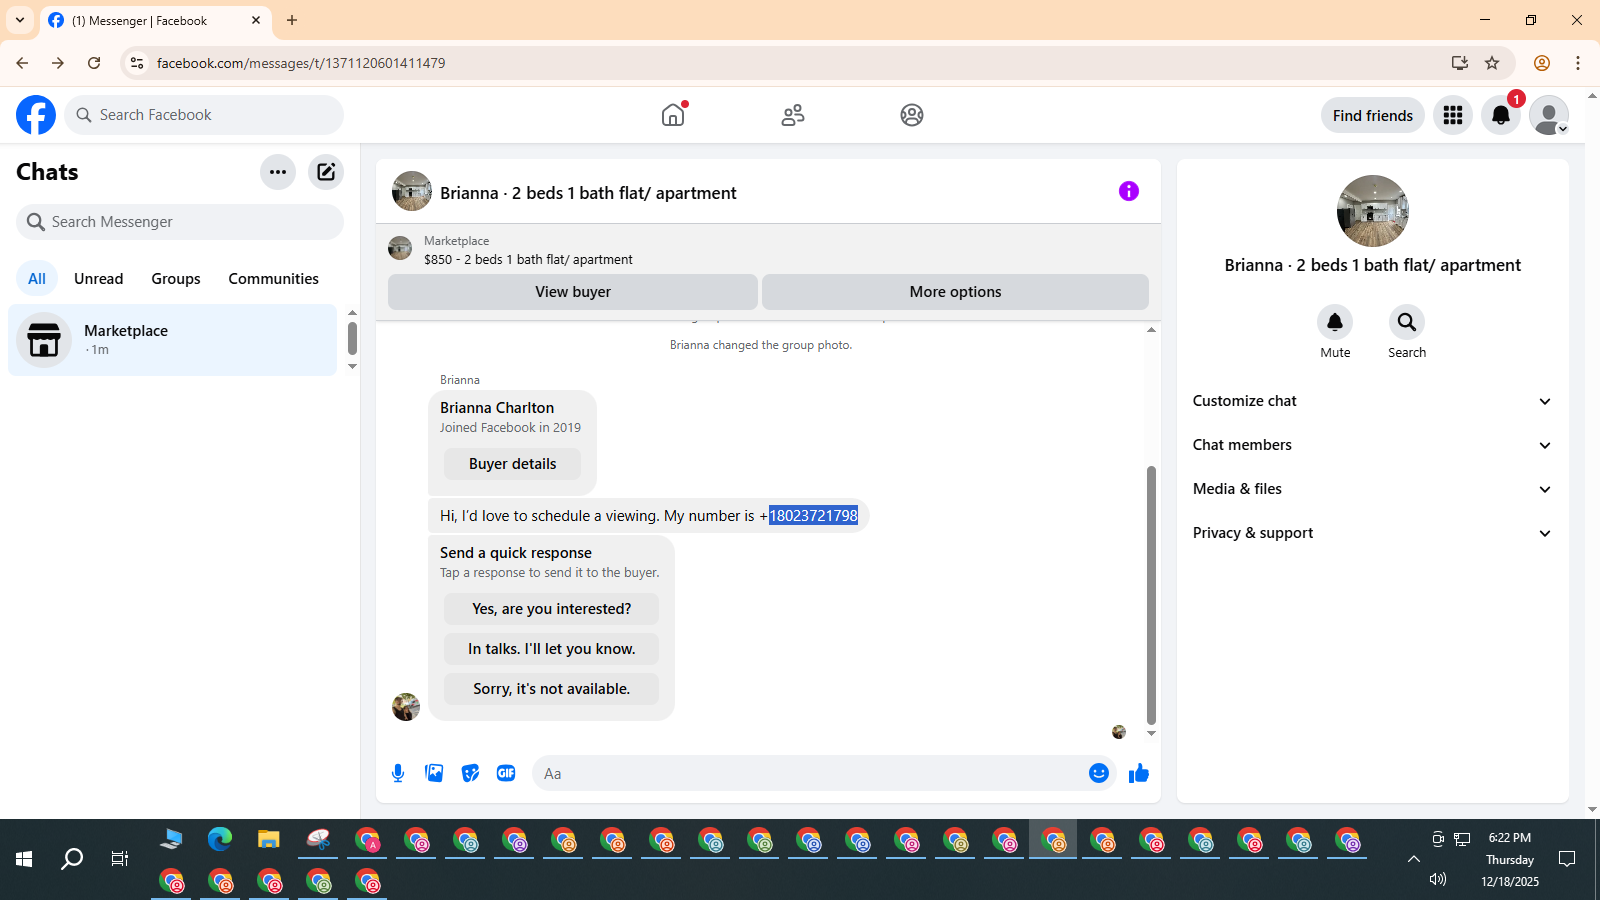Viewport: 1600px width, 900px height.
Task: Switch to the Groups chats tab
Action: [176, 279]
